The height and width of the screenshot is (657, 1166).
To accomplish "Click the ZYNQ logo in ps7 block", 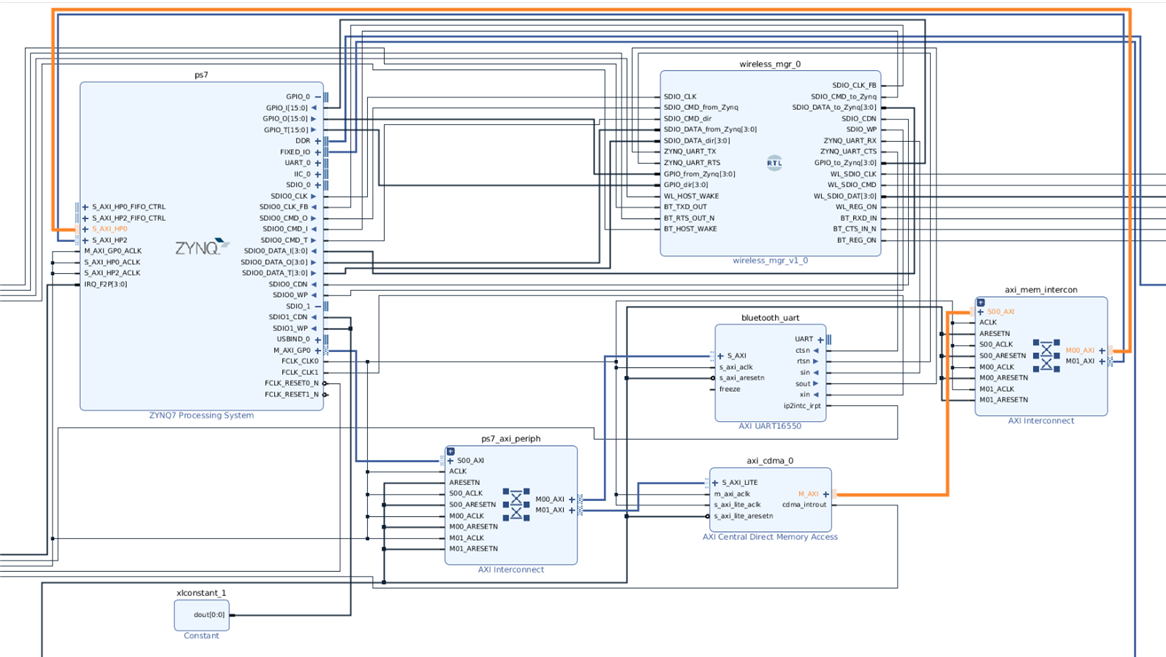I will pyautogui.click(x=201, y=247).
